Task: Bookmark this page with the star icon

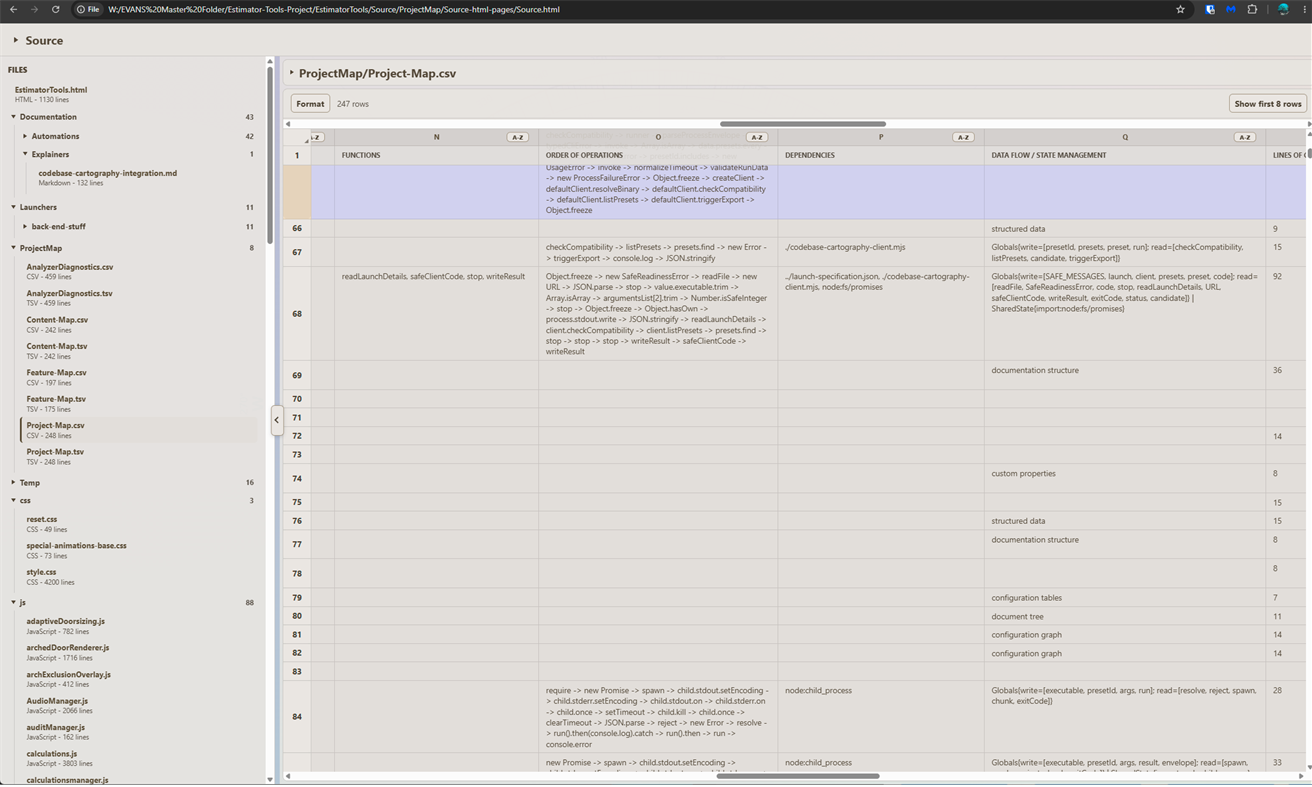Action: coord(1180,9)
